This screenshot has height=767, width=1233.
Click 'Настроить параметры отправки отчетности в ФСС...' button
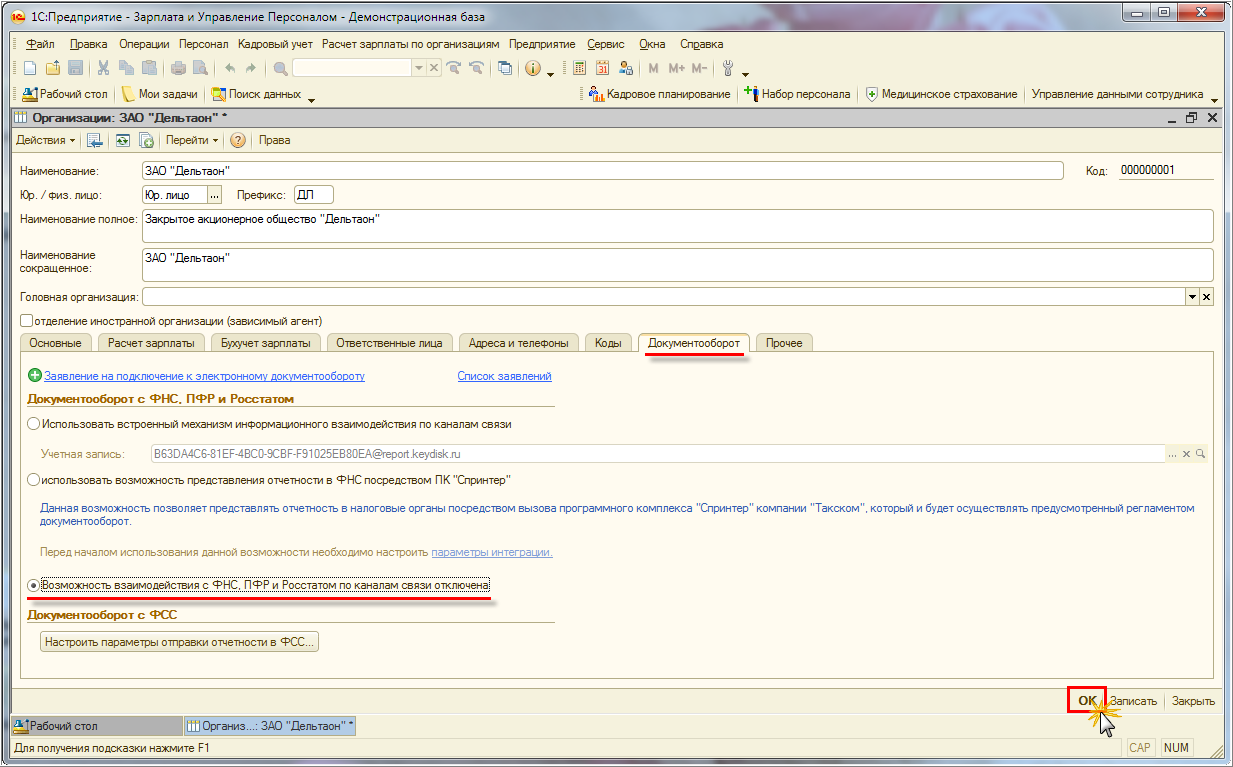(180, 642)
